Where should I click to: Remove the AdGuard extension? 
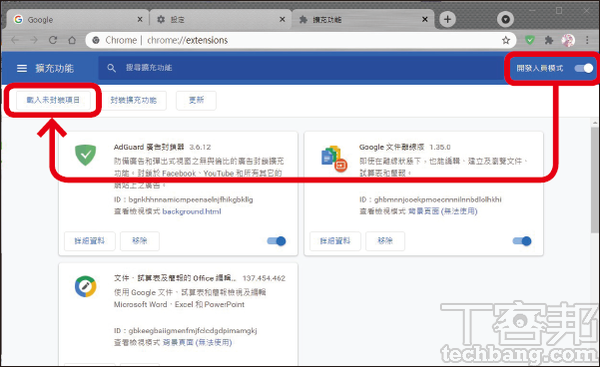140,241
